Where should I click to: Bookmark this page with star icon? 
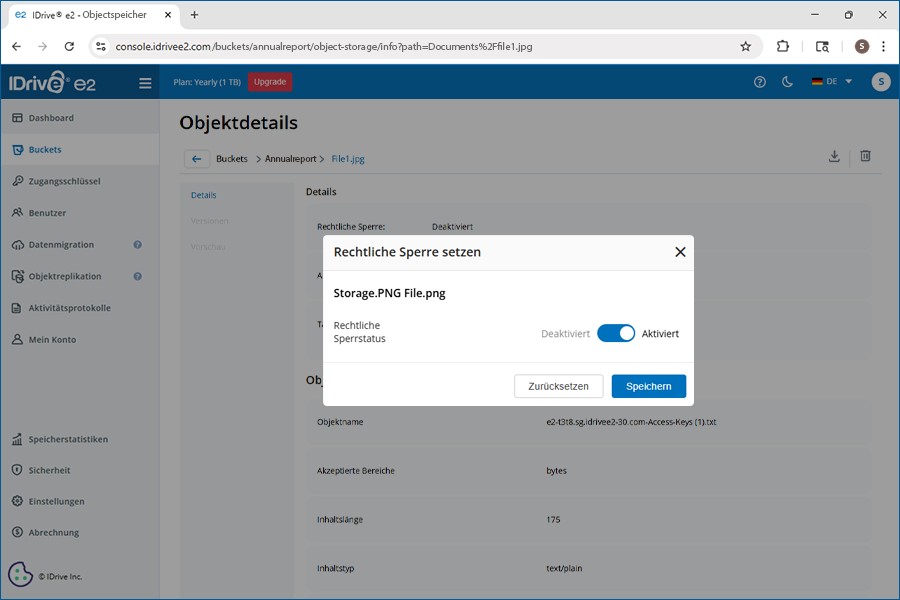pos(745,46)
